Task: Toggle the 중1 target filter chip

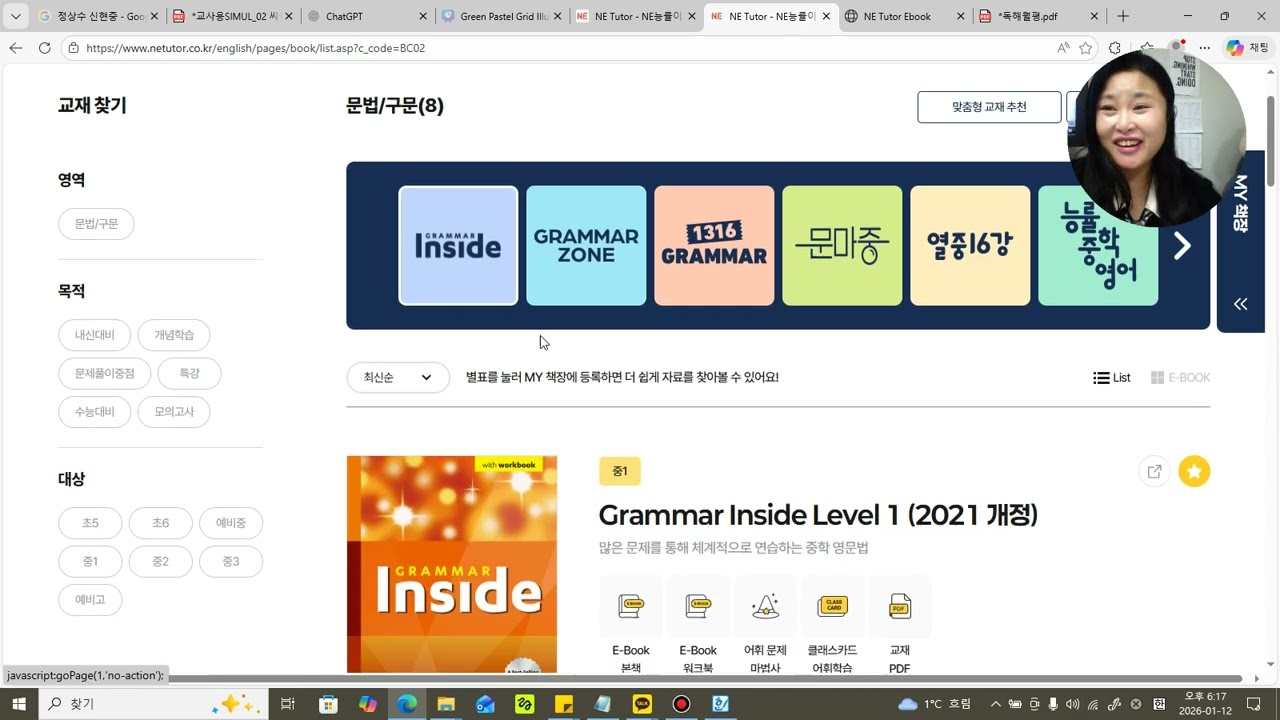Action: click(x=91, y=562)
